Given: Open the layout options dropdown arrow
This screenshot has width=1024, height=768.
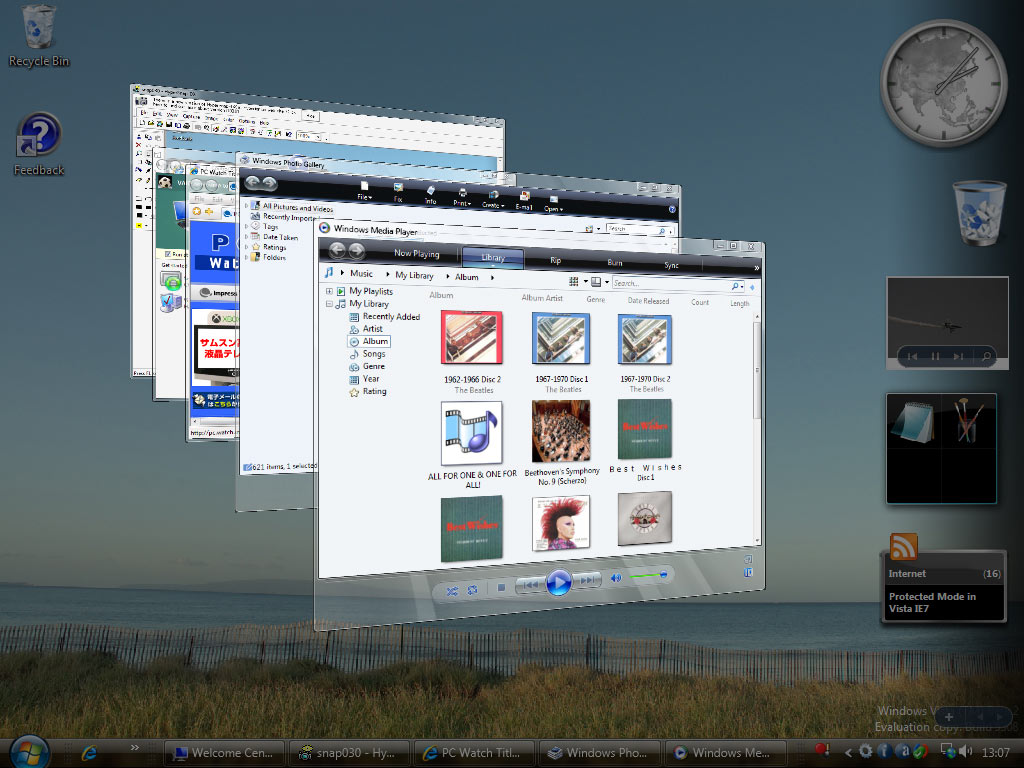Looking at the screenshot, I should click(x=607, y=282).
